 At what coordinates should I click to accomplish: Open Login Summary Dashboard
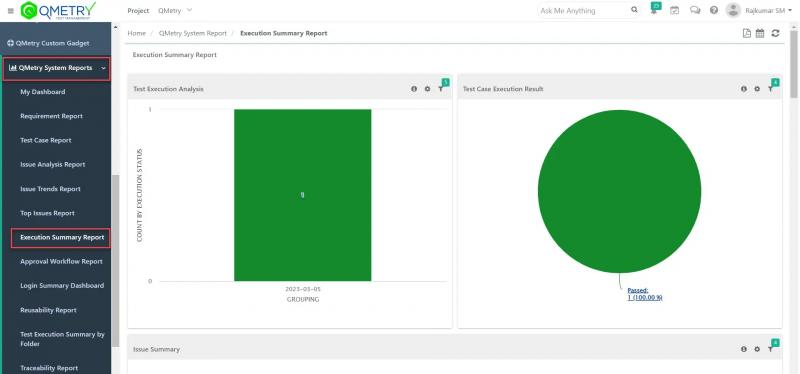click(x=62, y=286)
